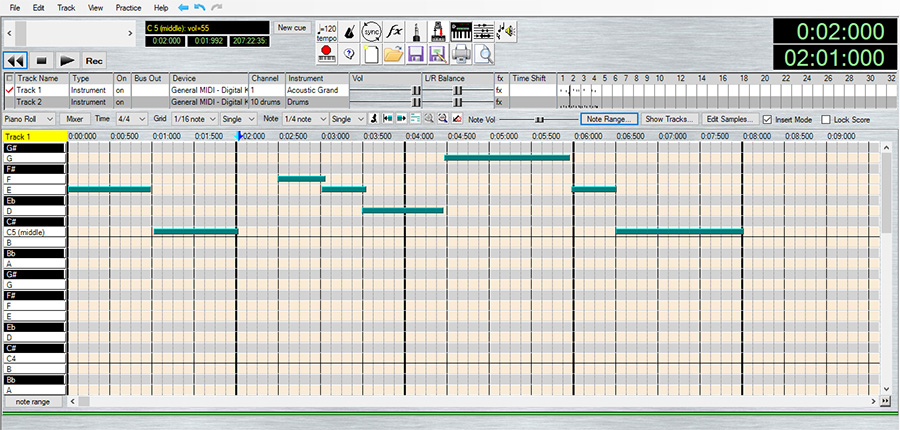900x430 pixels.
Task: Open the tempo setting (♩=120)
Action: pos(327,32)
